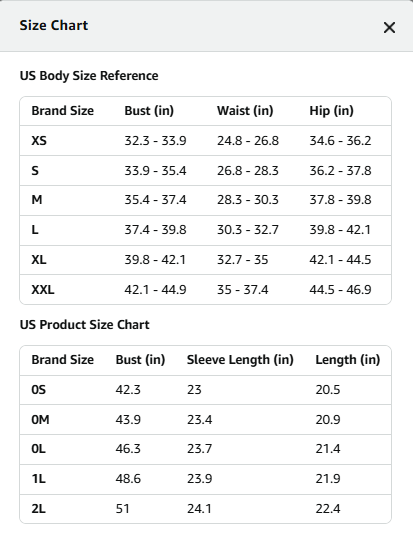Click the XL hip value 42.1 - 44.5
This screenshot has width=413, height=557.
coord(340,260)
